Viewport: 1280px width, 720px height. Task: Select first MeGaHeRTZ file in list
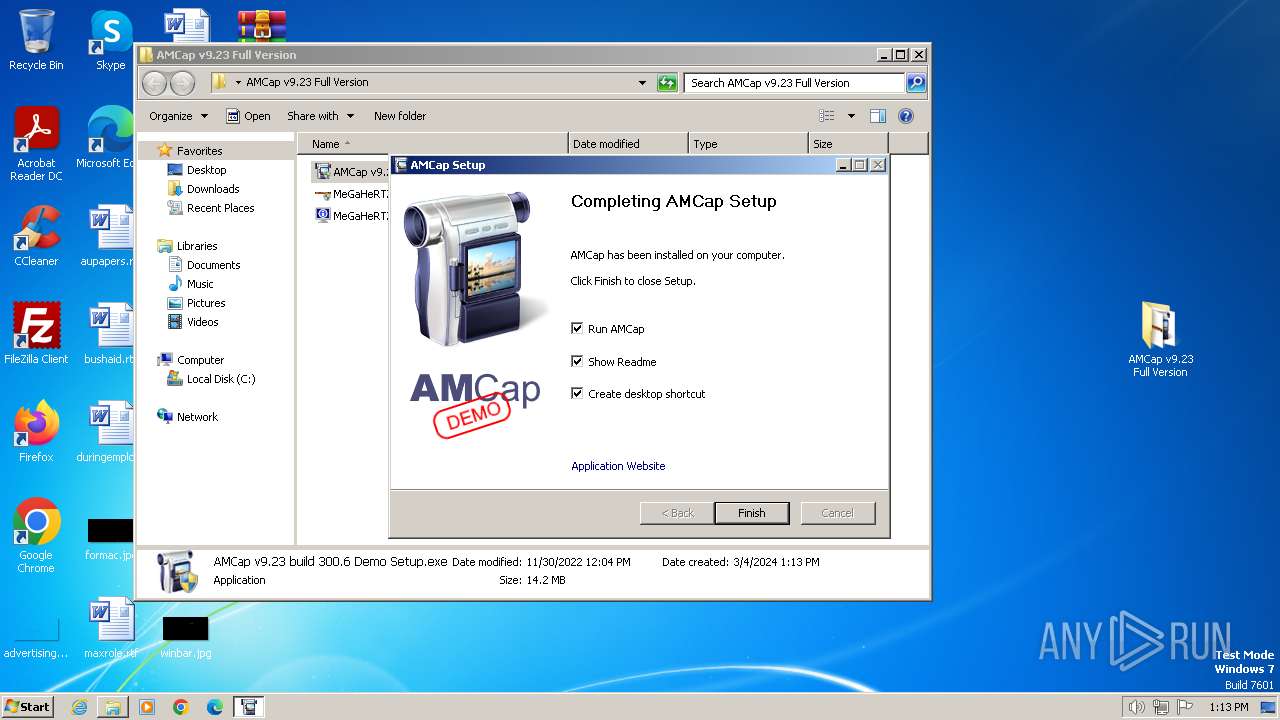[x=351, y=194]
